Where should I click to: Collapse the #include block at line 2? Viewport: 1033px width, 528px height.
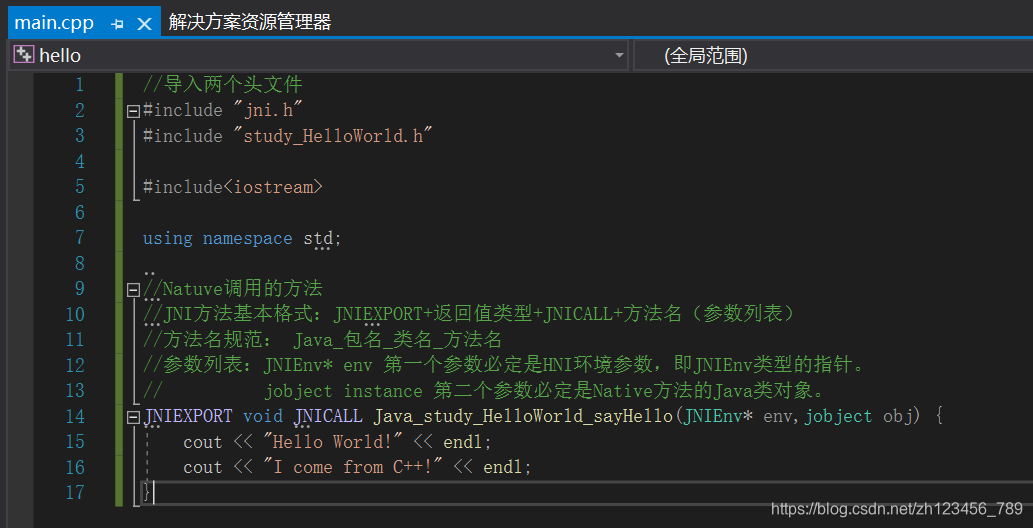coord(133,111)
